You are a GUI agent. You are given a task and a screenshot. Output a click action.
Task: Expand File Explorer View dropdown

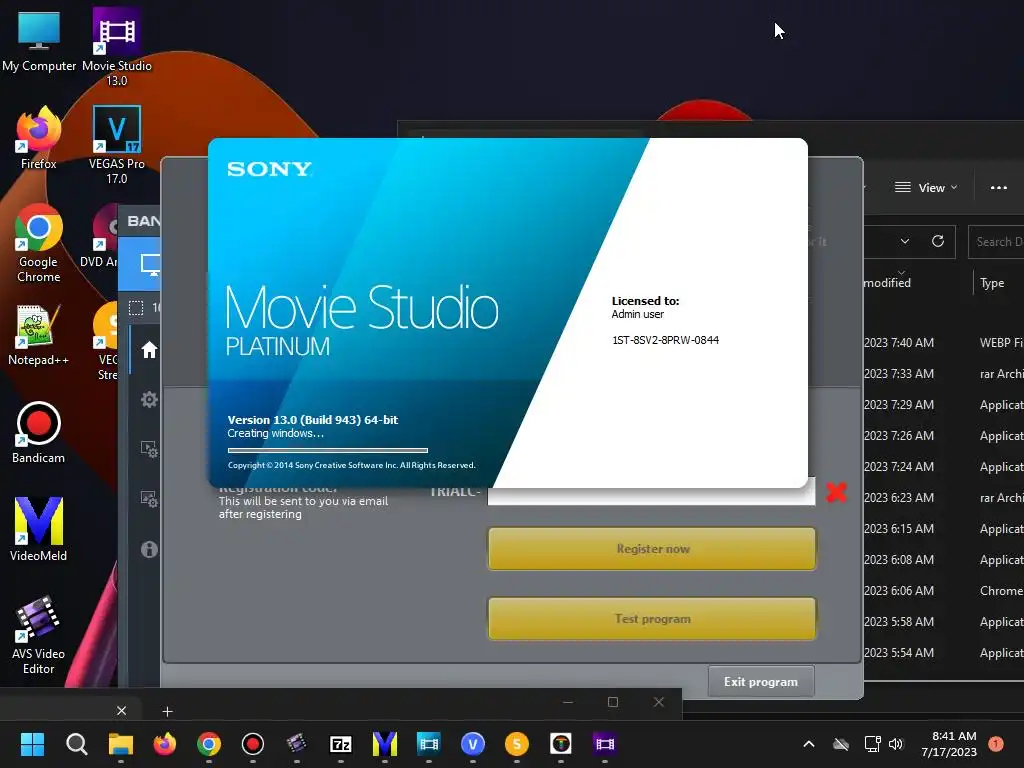[925, 187]
